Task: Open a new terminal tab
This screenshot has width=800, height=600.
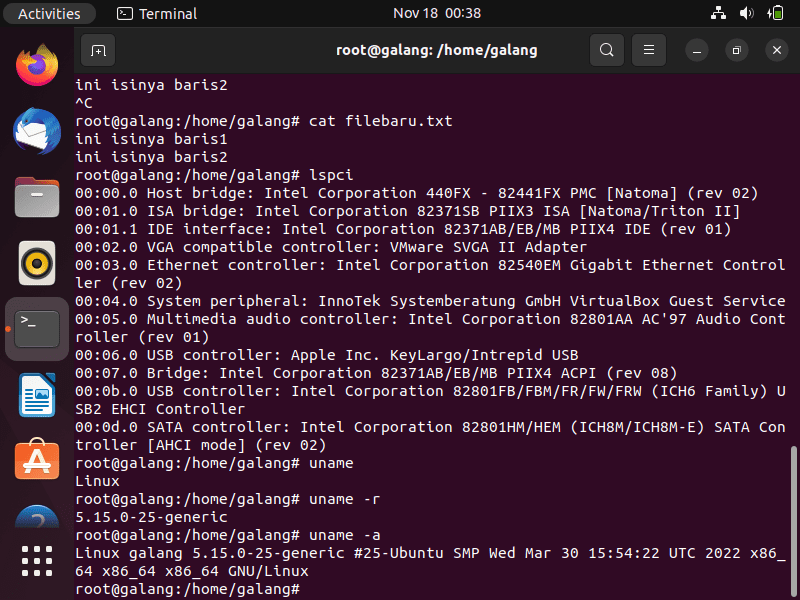Action: pyautogui.click(x=98, y=50)
